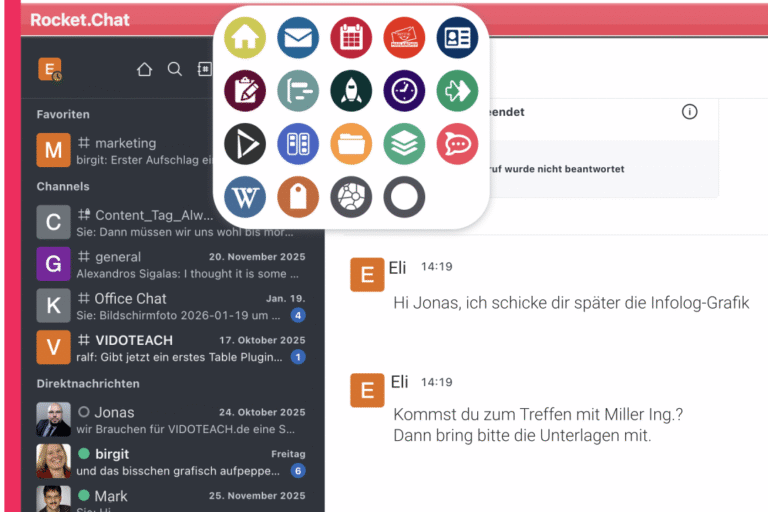Open the purple clock time-tracking app
Screen dimensions: 768x512
pyautogui.click(x=404, y=91)
